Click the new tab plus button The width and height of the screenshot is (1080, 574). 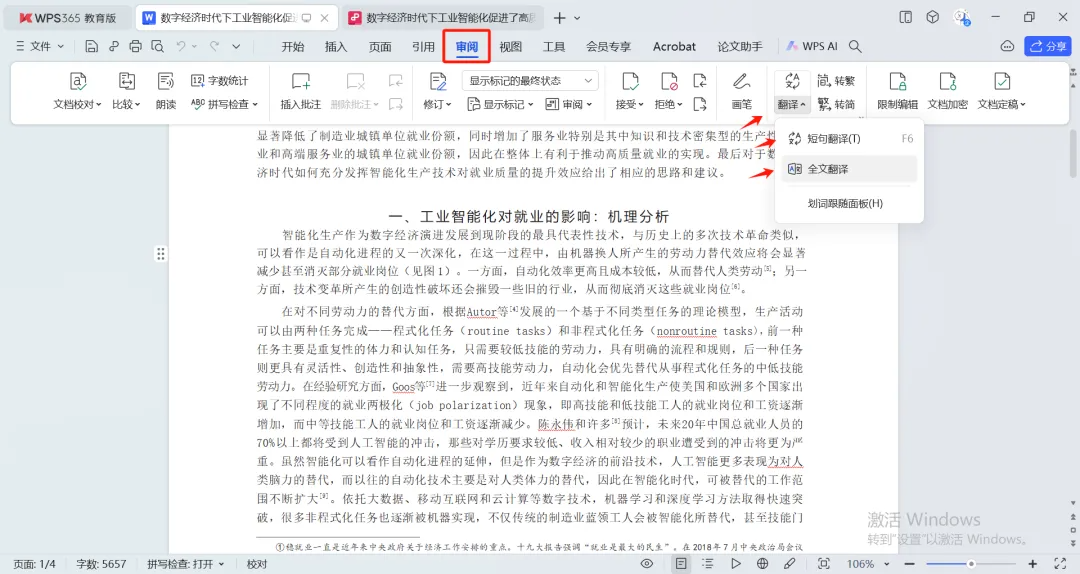pyautogui.click(x=560, y=18)
